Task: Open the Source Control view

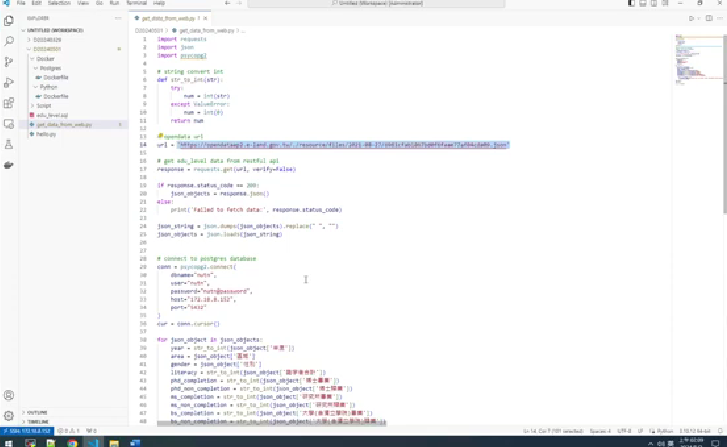Action: [x=9, y=62]
